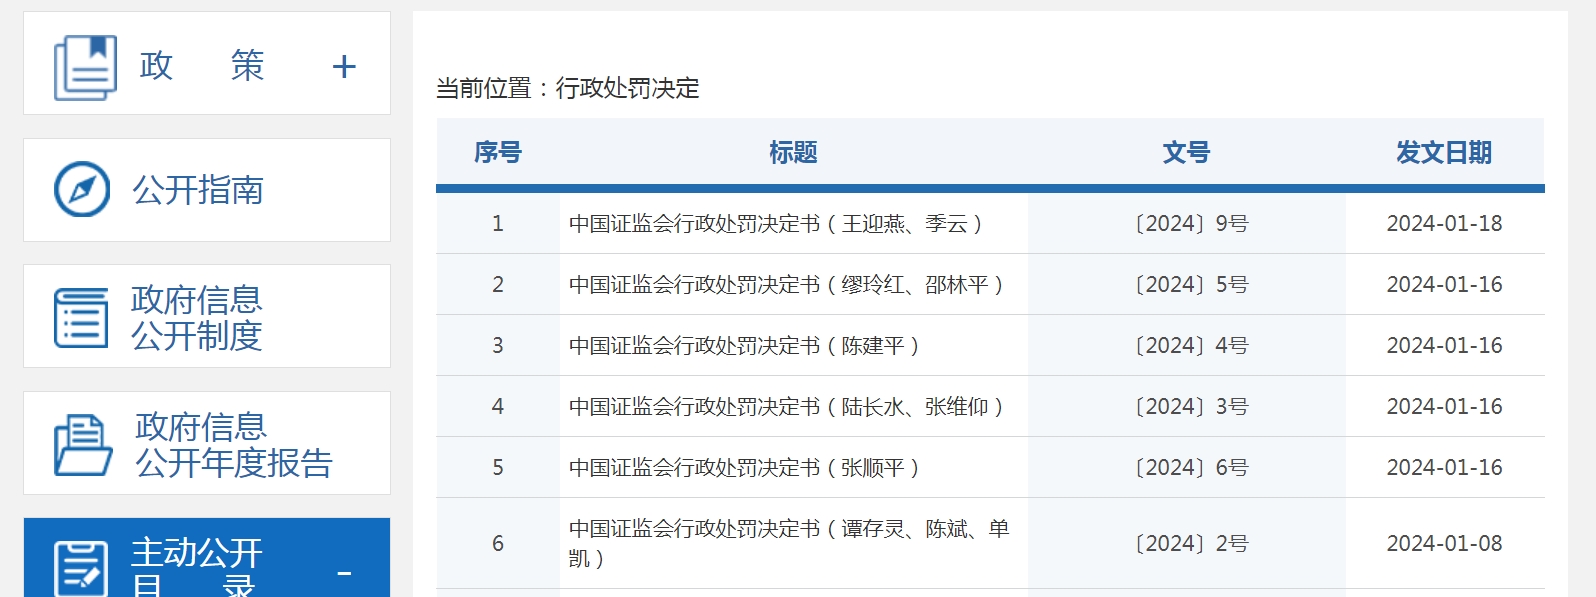Viewport: 1596px width, 597px height.
Task: Click the list icon for 政府信息公开制度
Action: [81, 317]
